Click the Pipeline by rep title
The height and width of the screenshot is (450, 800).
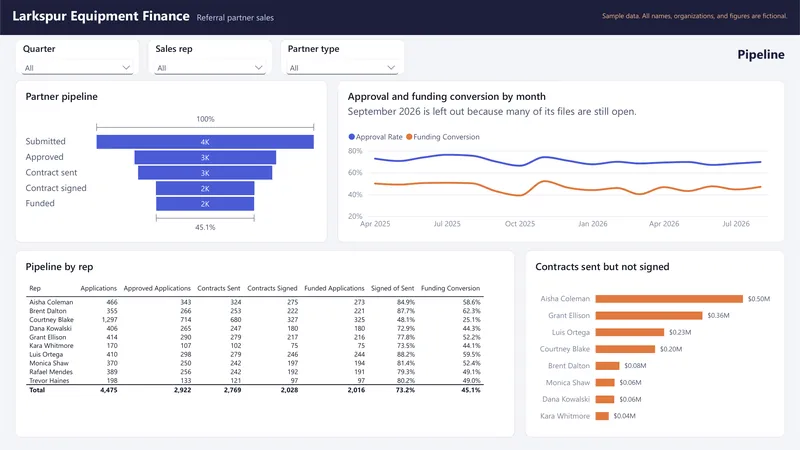coord(59,267)
